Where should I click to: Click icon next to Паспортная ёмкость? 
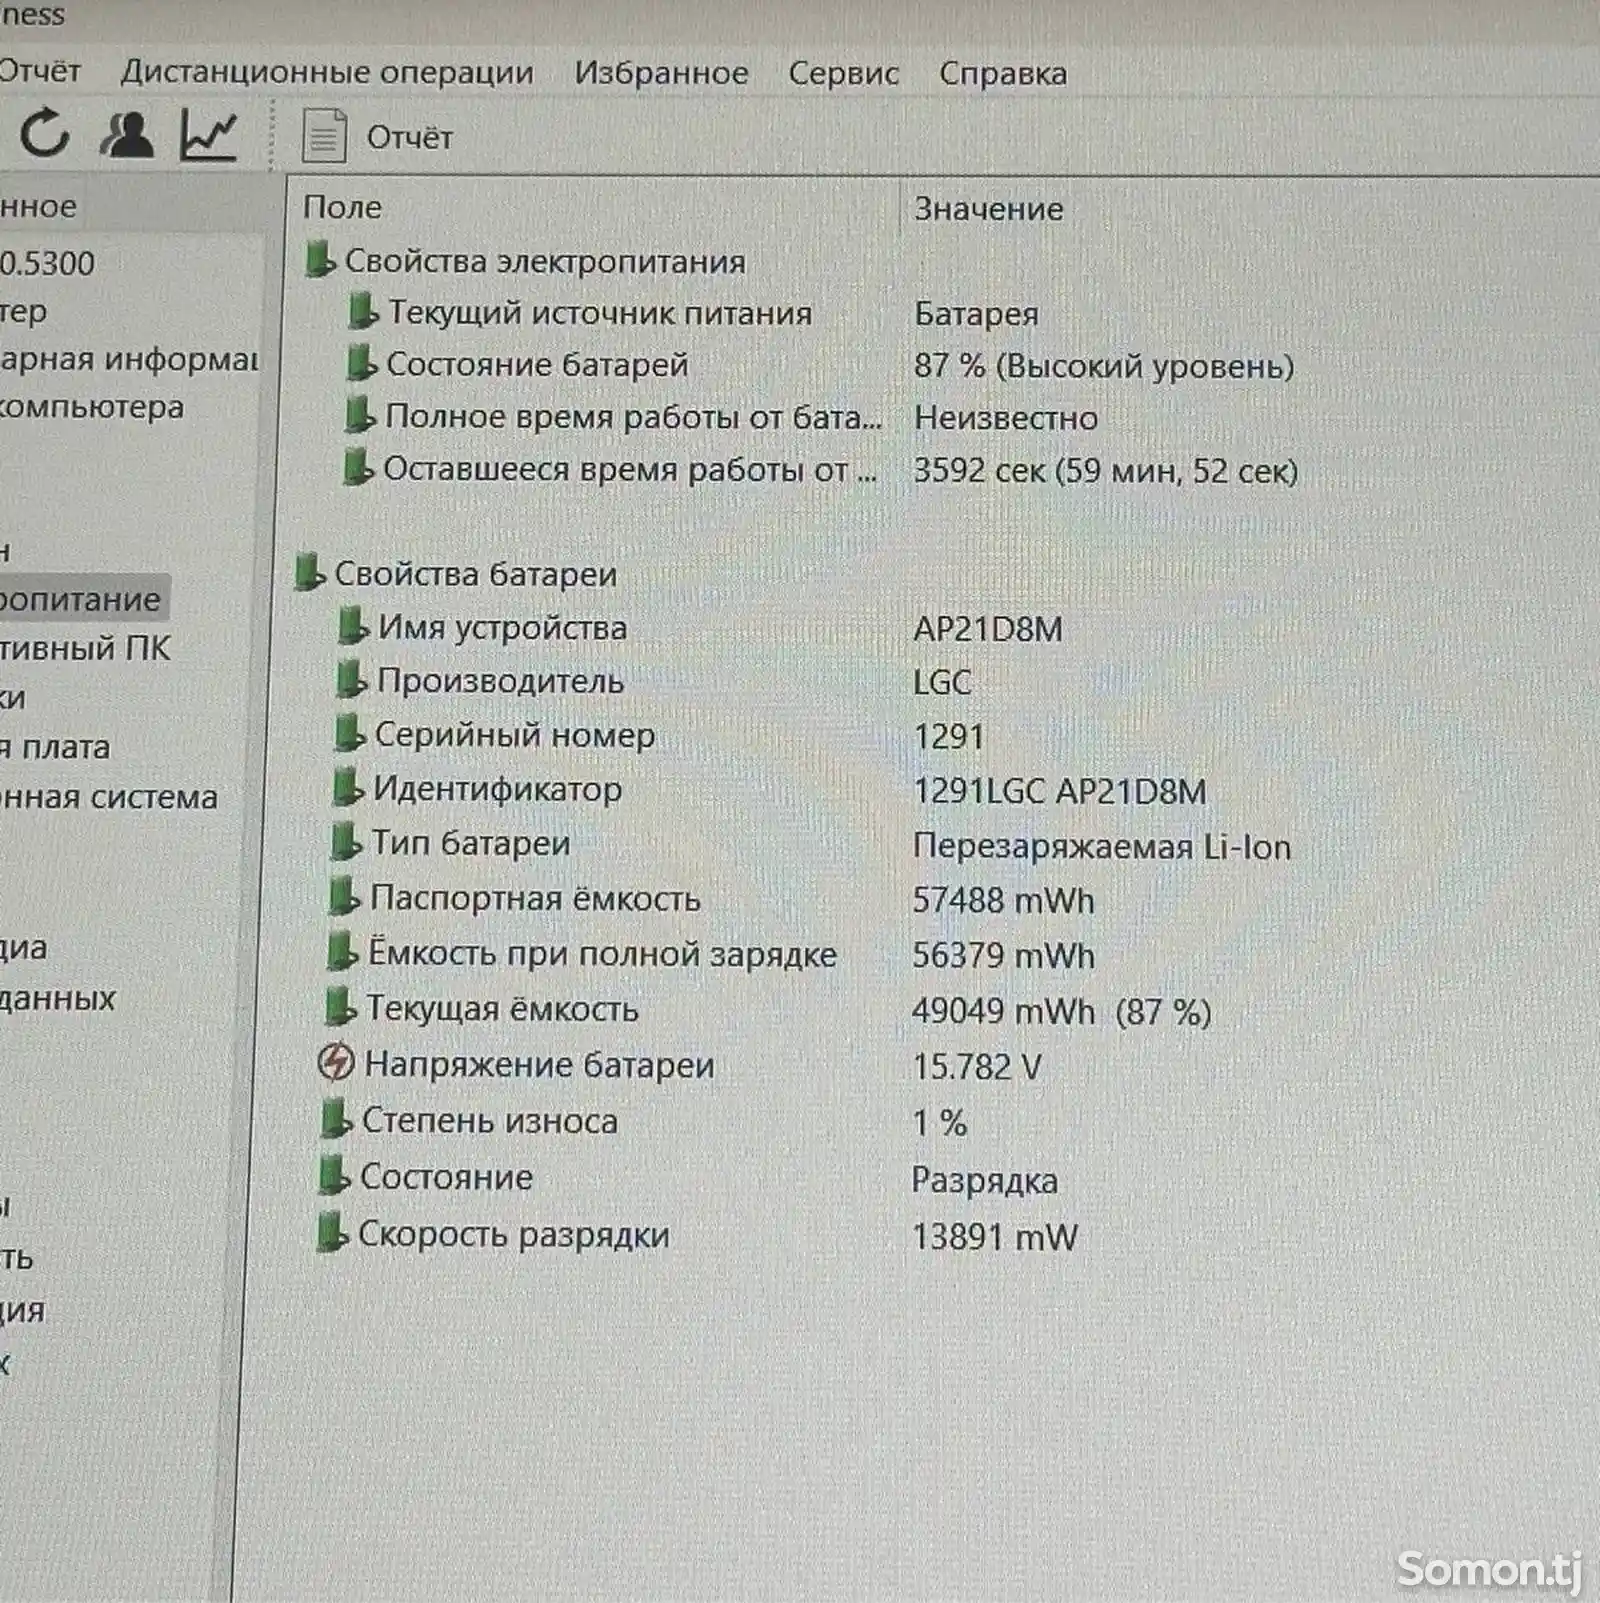pyautogui.click(x=344, y=897)
